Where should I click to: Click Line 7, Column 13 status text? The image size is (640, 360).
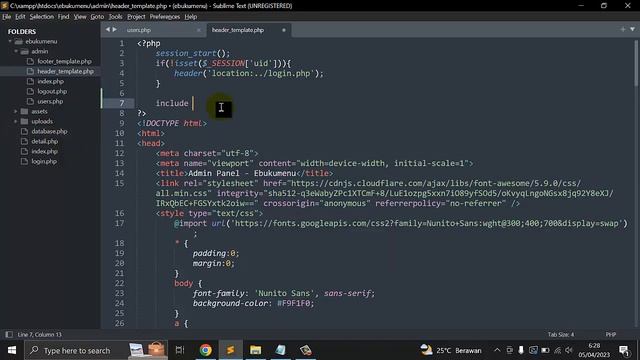40,335
